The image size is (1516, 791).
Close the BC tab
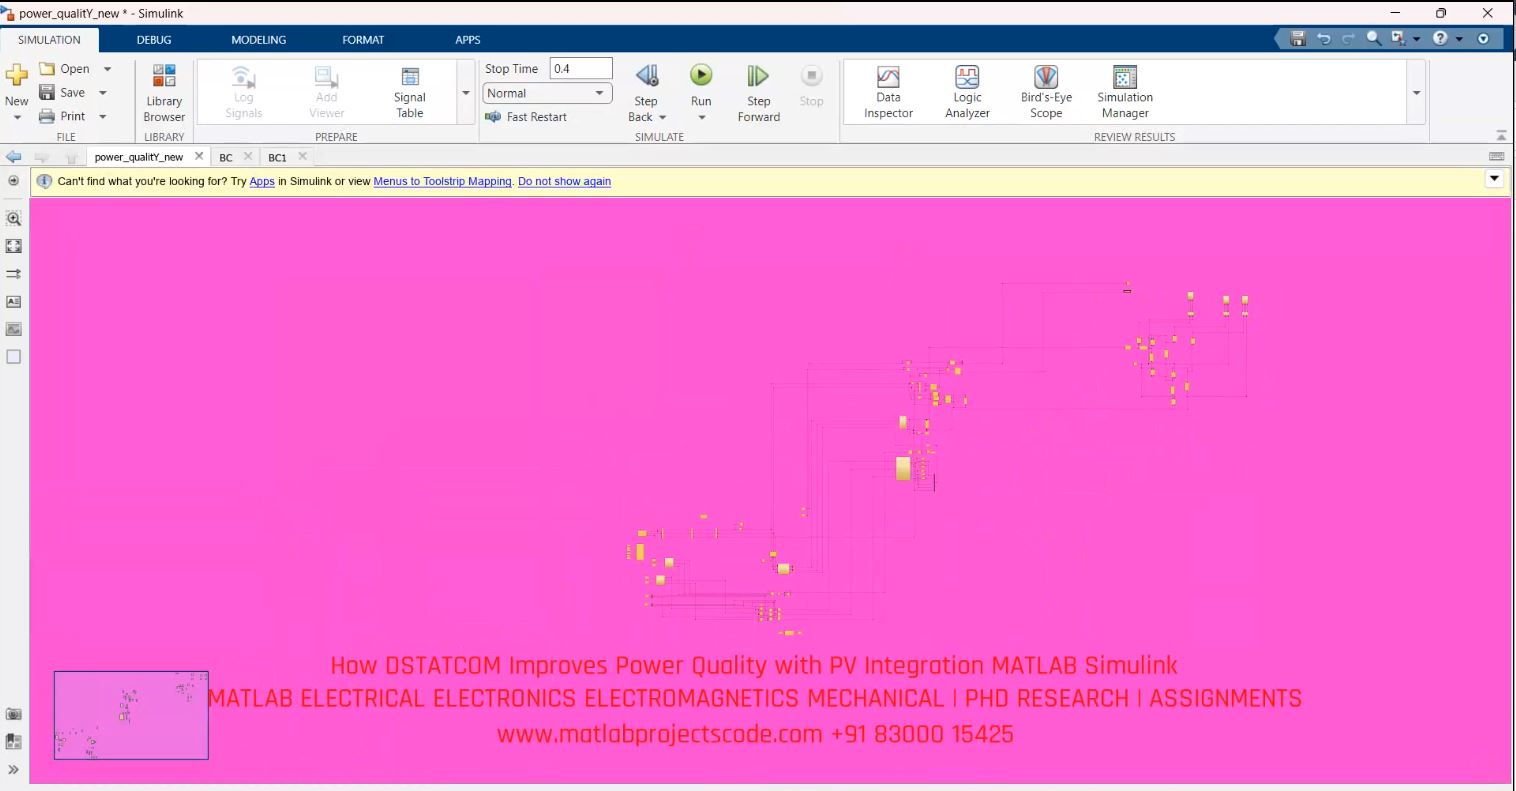click(248, 156)
